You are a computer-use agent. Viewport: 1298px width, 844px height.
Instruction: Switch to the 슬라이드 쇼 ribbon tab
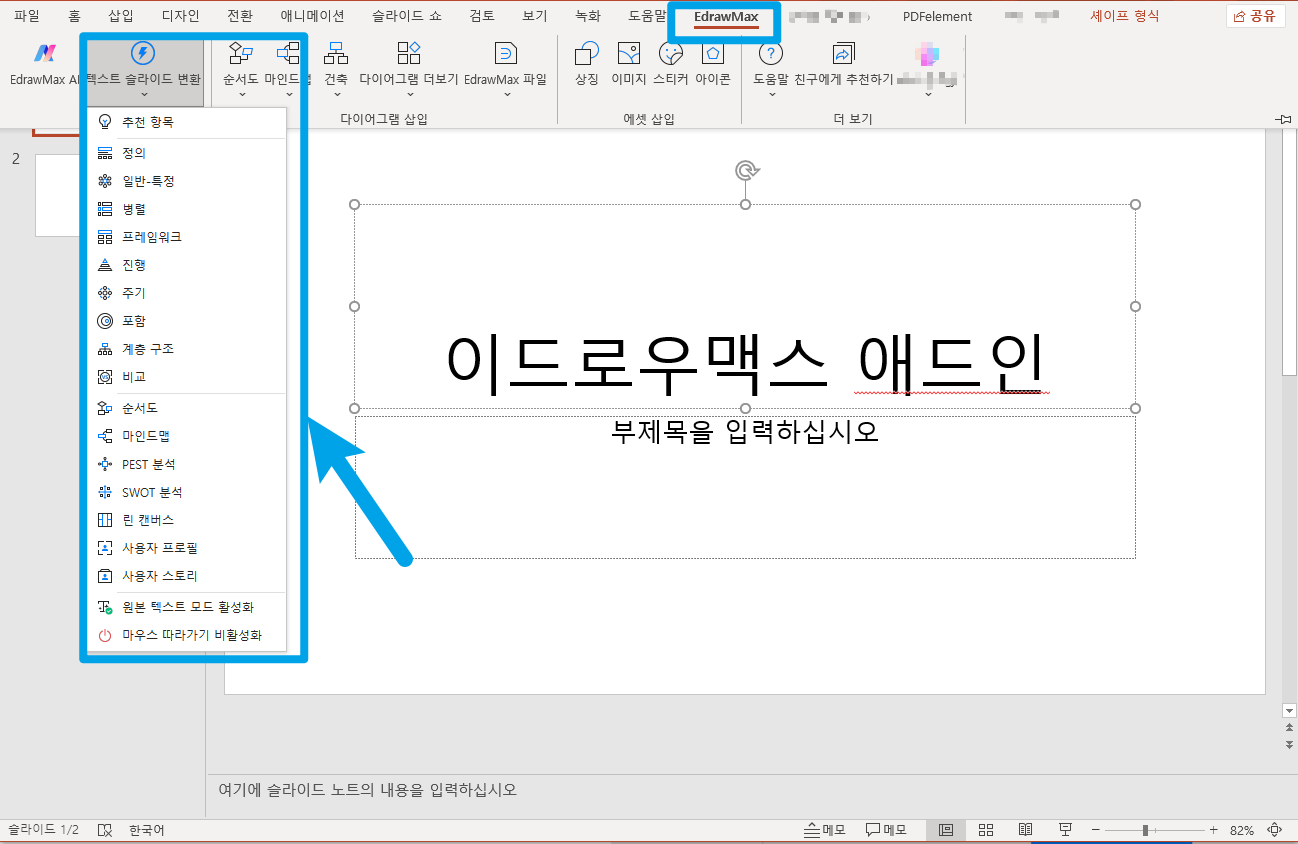click(x=408, y=16)
